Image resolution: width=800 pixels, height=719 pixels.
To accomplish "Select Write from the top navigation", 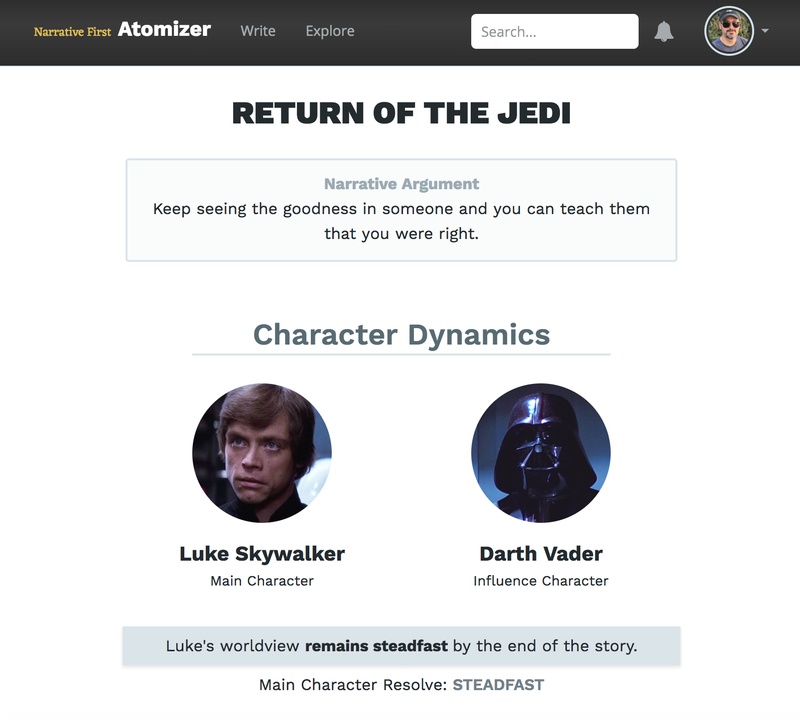I will (x=257, y=31).
